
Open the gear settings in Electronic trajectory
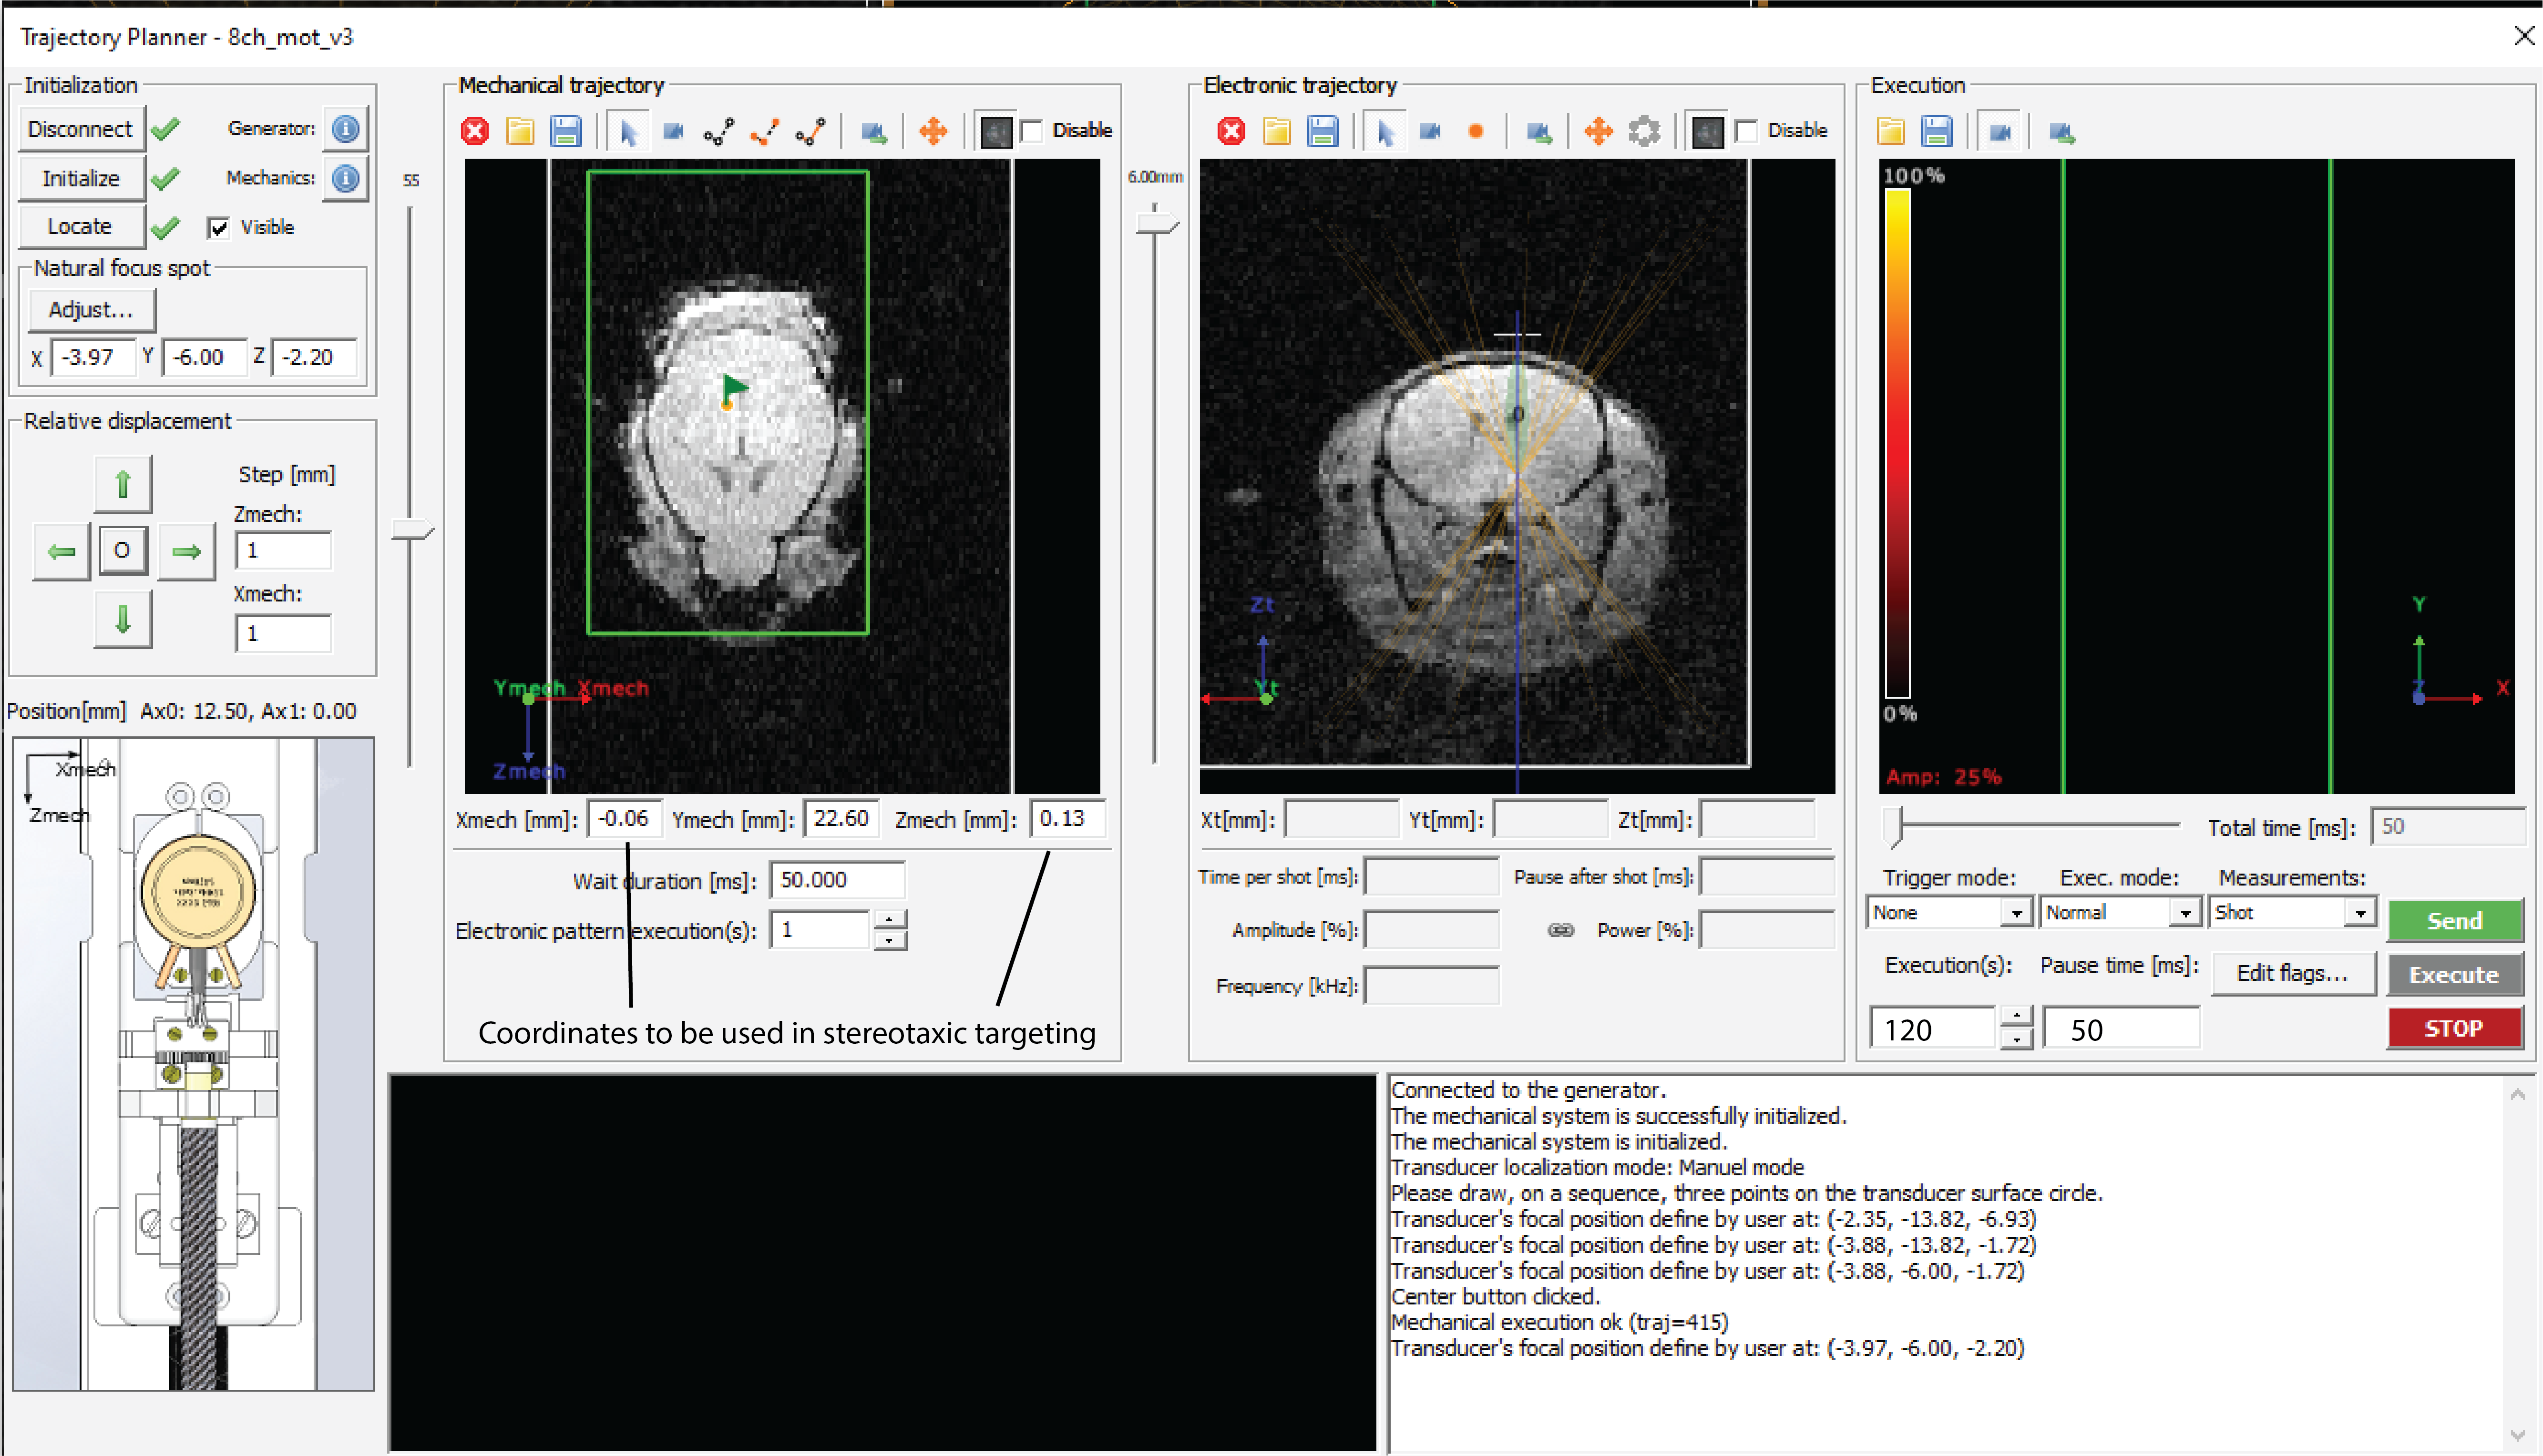click(x=1644, y=131)
